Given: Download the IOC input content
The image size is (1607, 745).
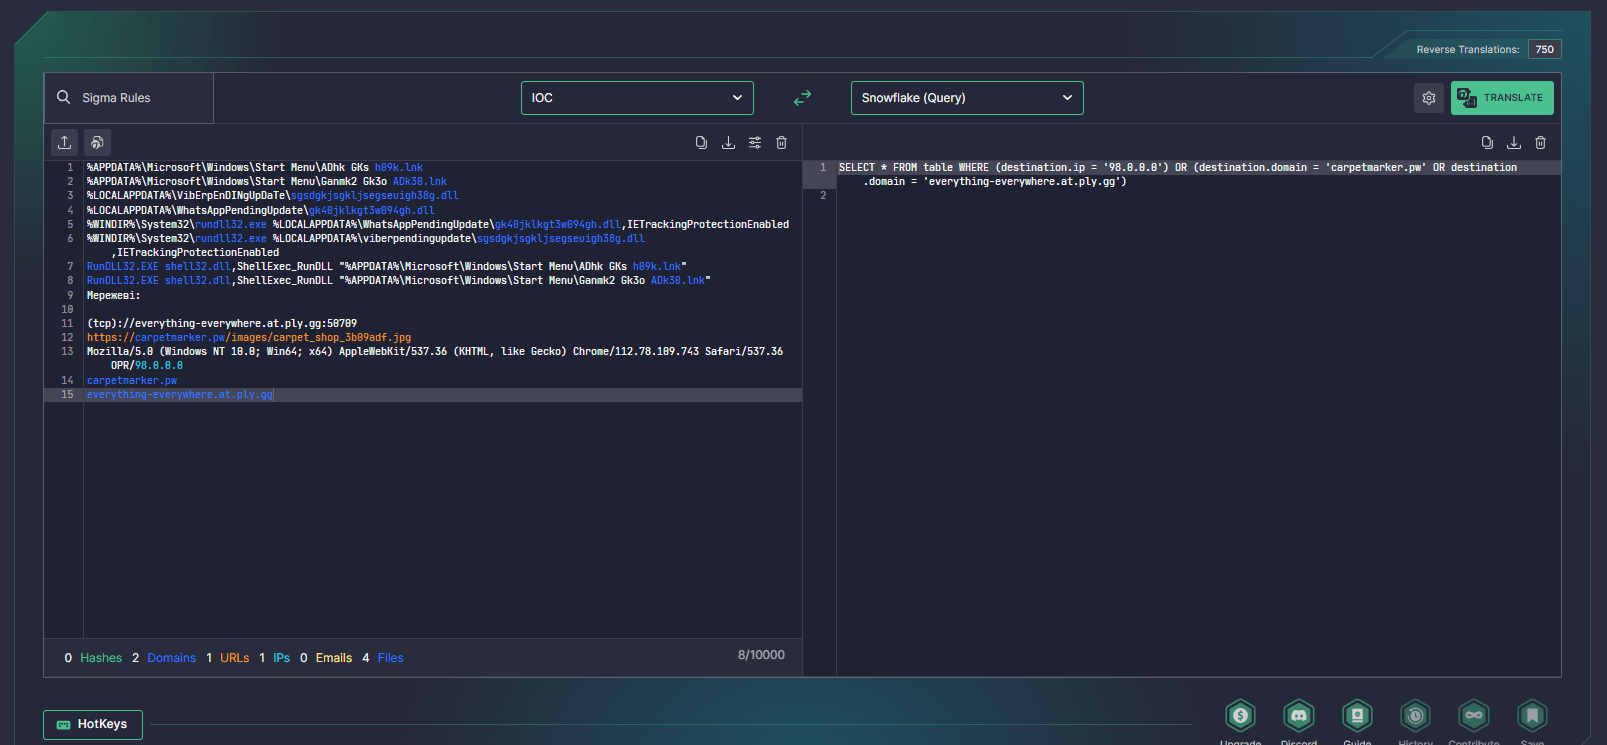Looking at the screenshot, I should pyautogui.click(x=728, y=143).
